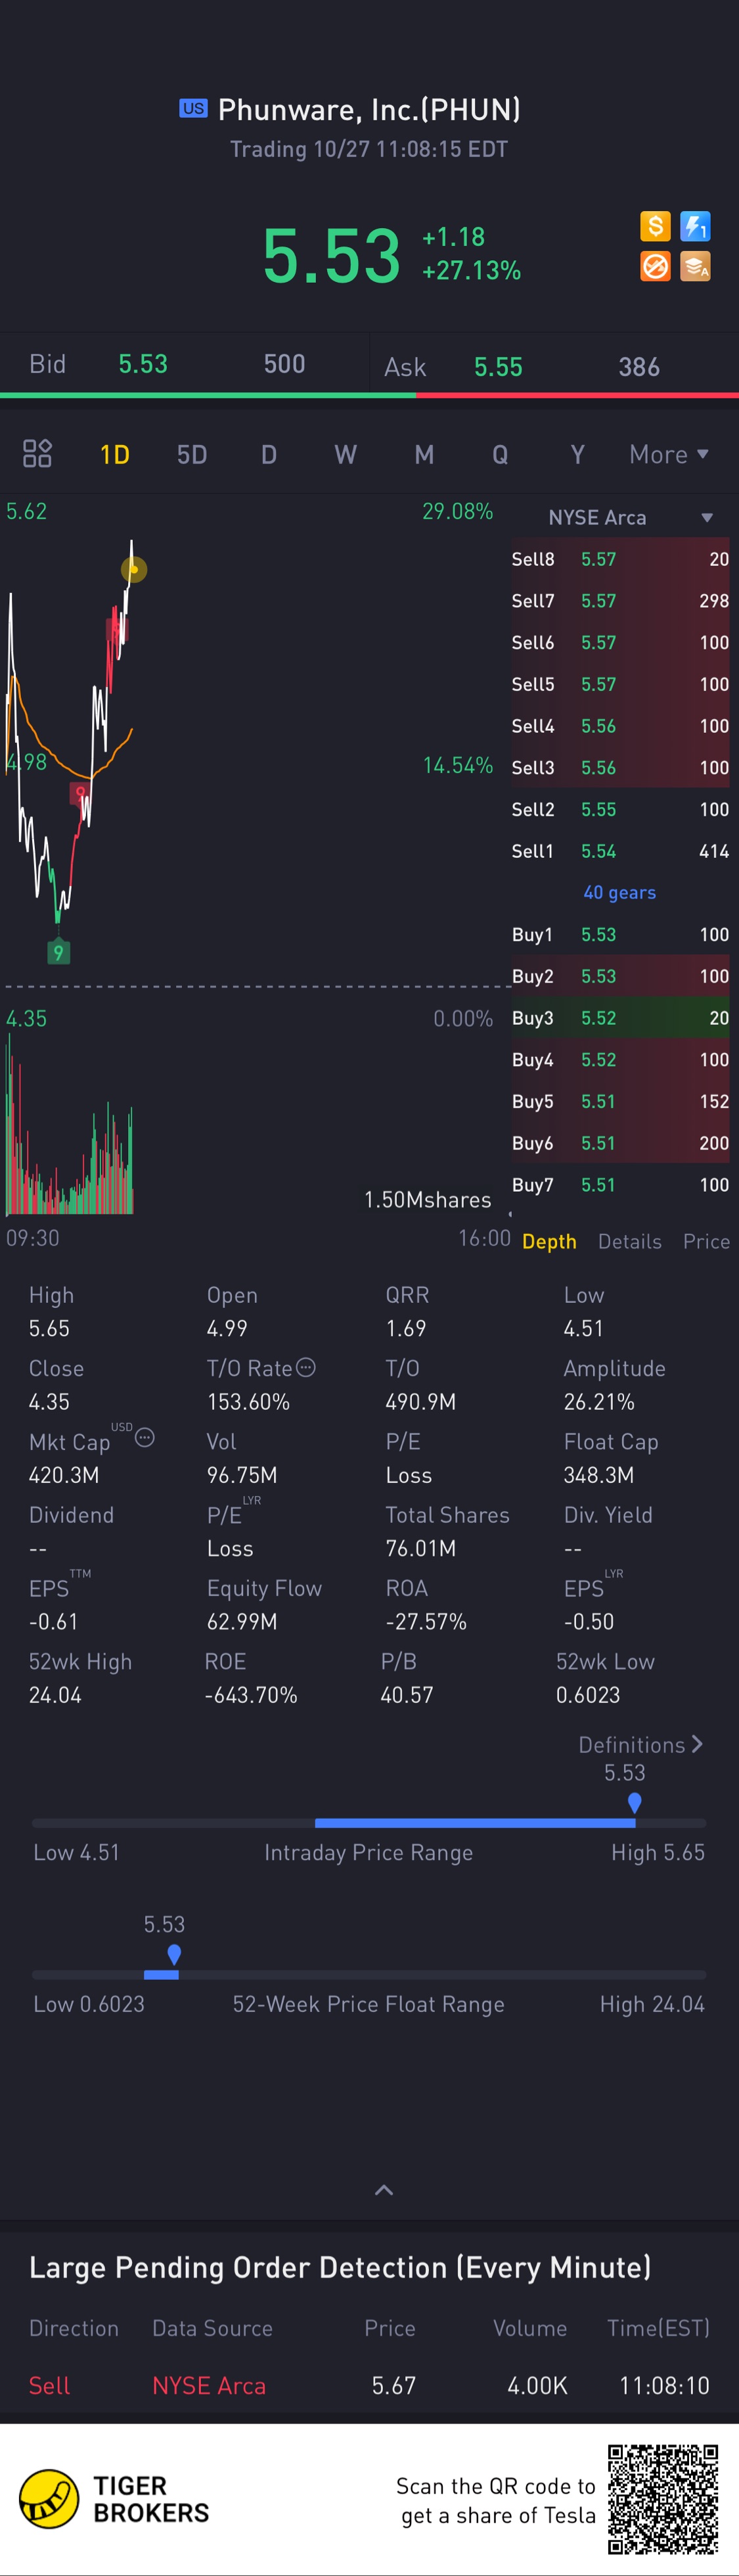Tap the Phunware, Inc.(PHUN) title
The height and width of the screenshot is (2576, 739).
369,109
